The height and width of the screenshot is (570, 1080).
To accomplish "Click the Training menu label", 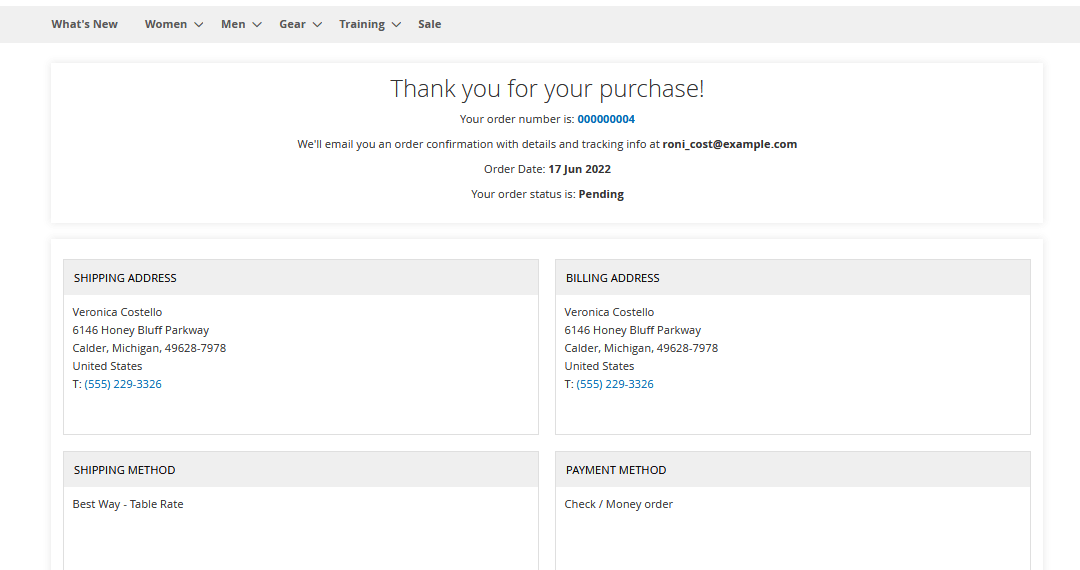I will pos(361,24).
